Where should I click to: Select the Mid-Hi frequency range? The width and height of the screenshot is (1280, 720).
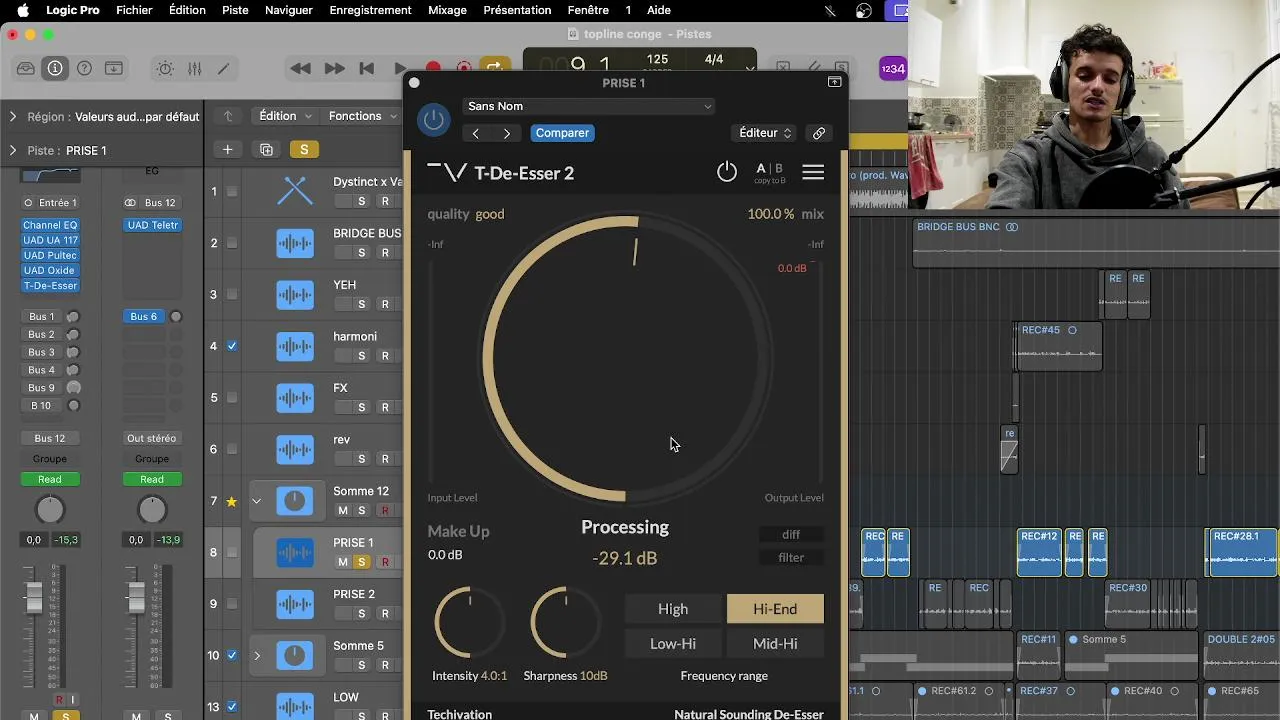(x=775, y=644)
